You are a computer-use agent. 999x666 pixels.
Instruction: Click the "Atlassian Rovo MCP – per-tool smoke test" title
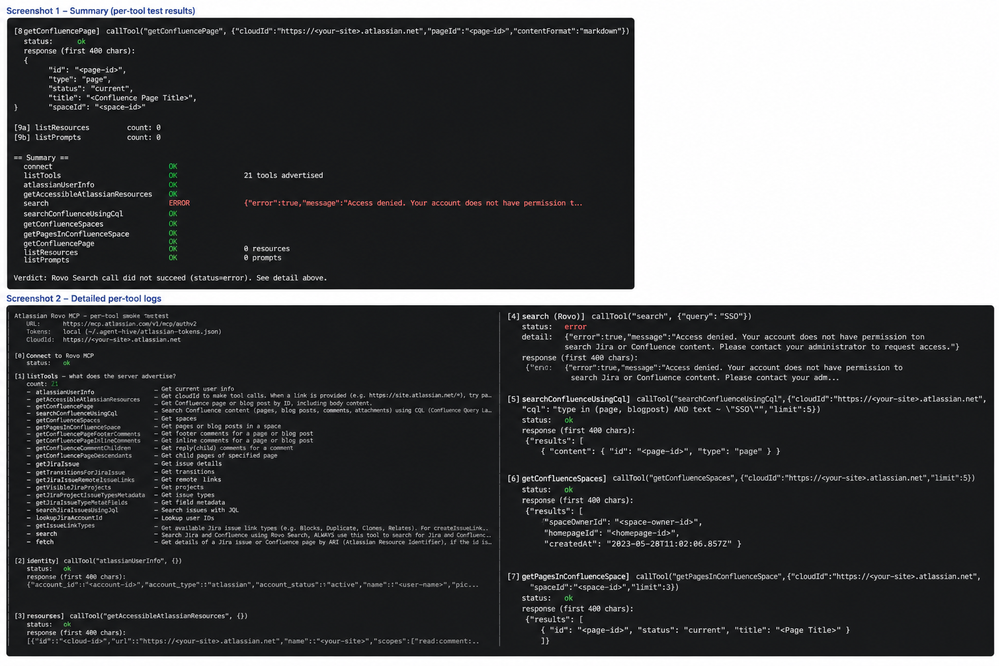click(x=91, y=315)
